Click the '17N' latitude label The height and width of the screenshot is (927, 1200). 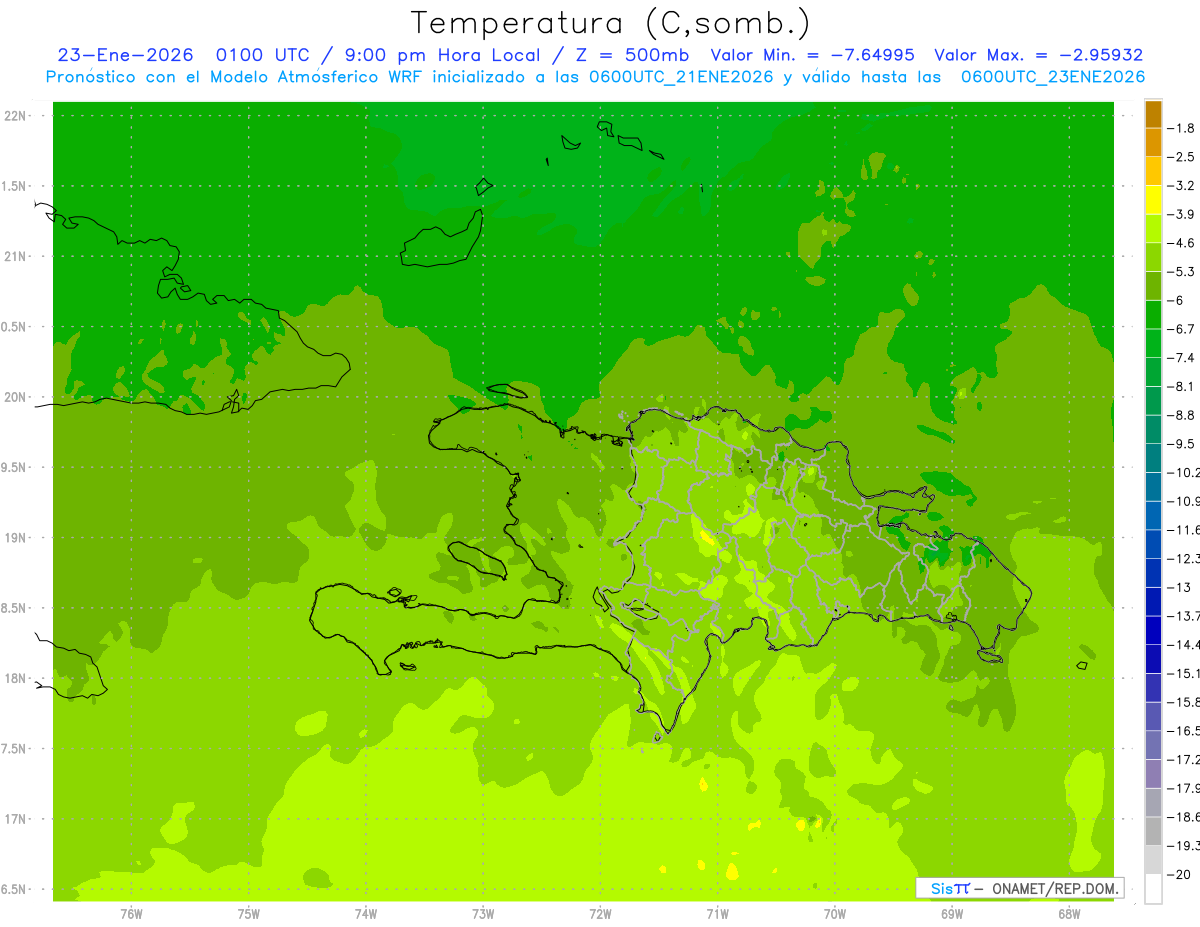pos(16,819)
